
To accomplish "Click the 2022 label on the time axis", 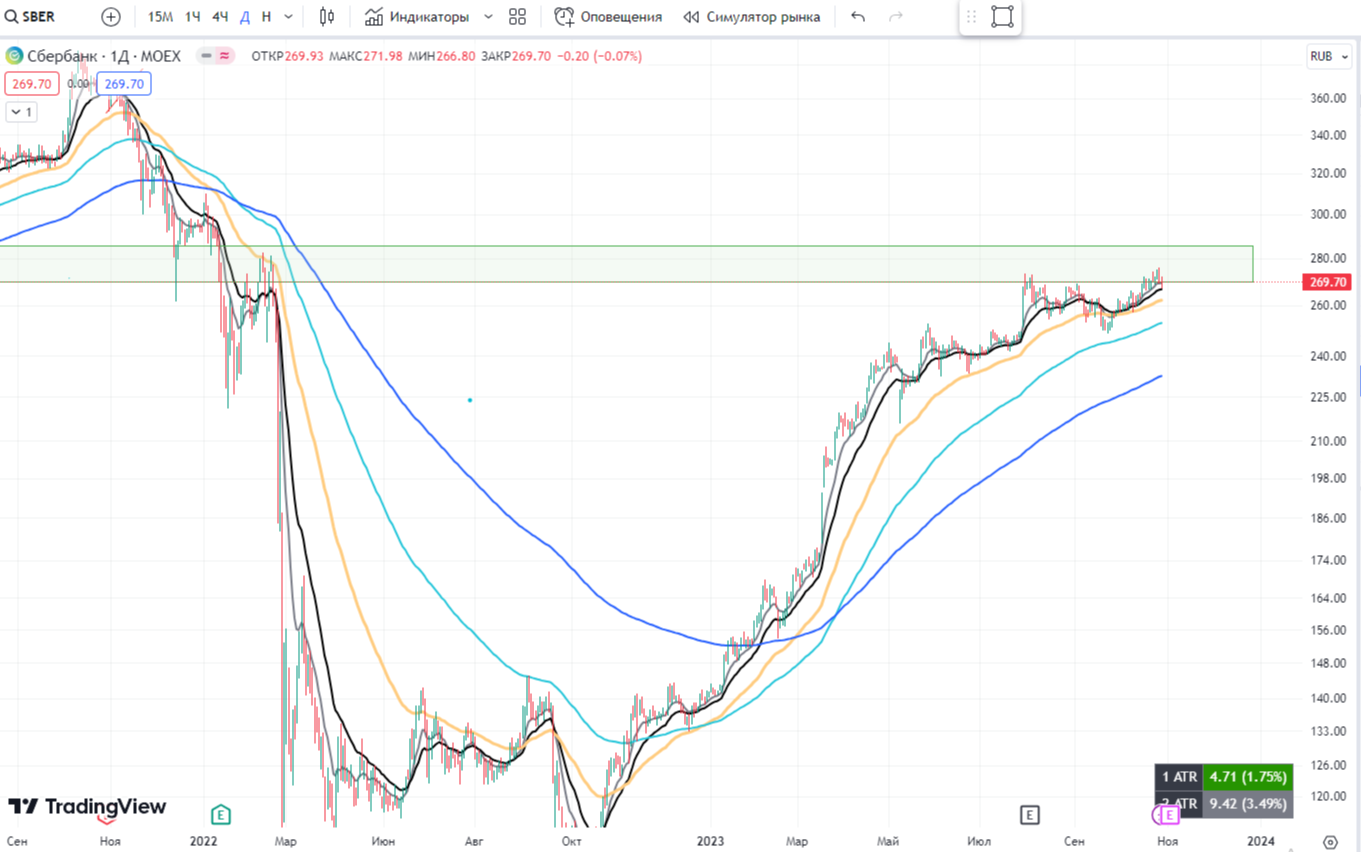I will point(204,842).
